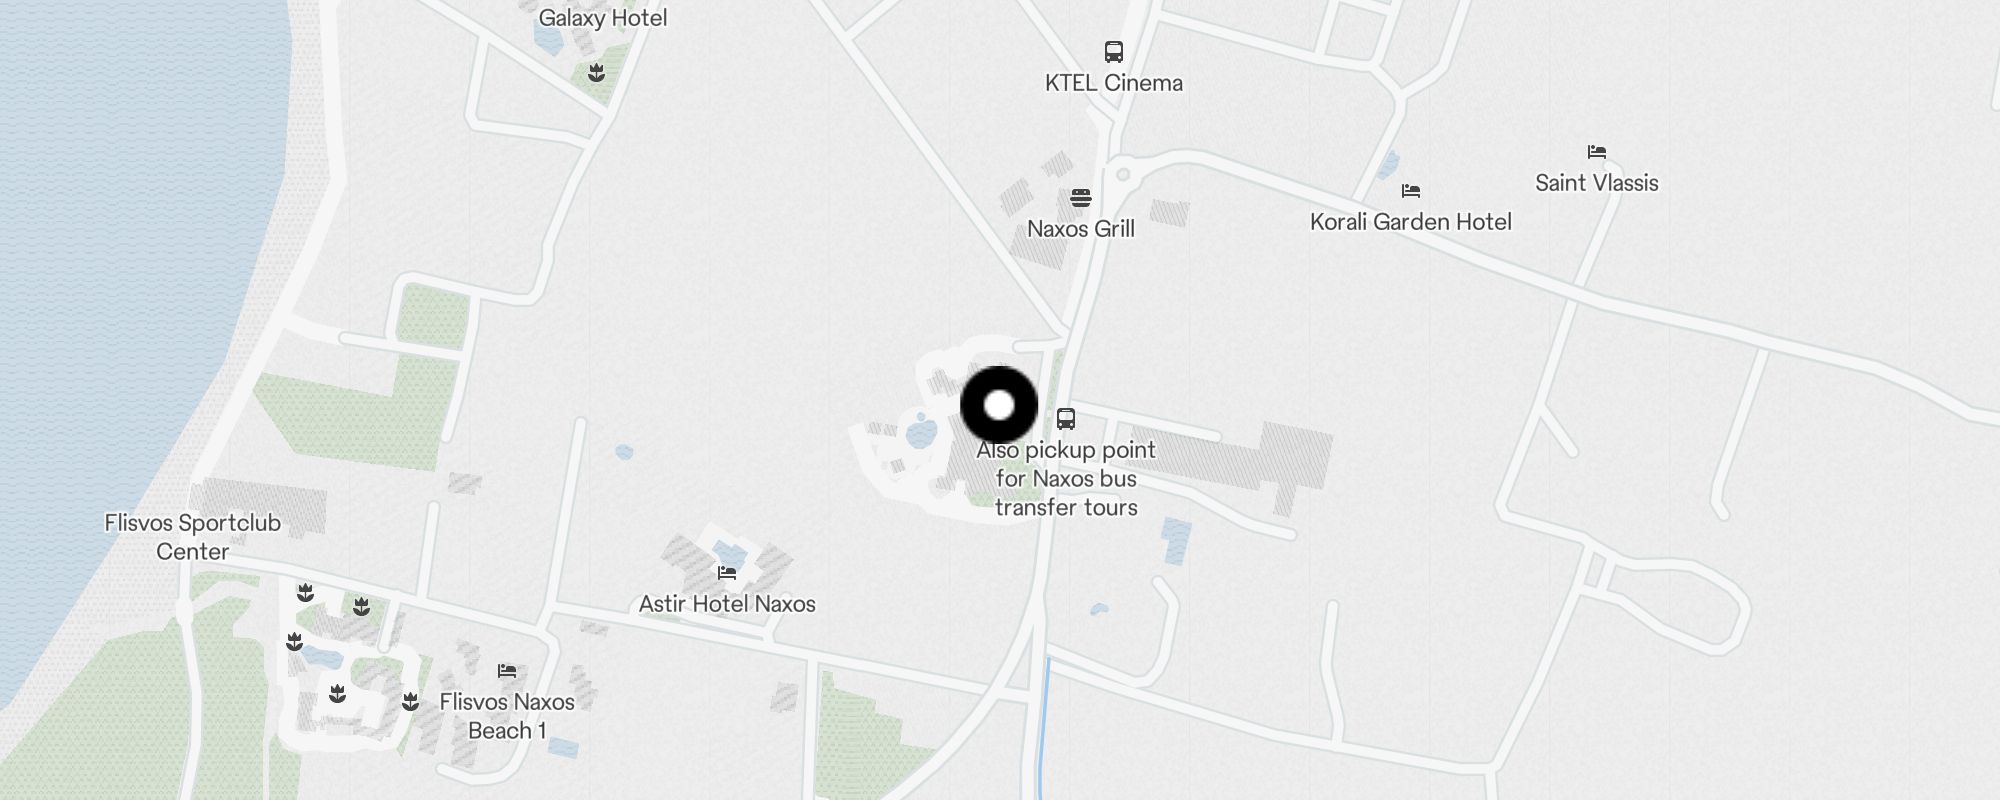Select the Flisvos Naxos Beach 1 bed icon
2000x800 pixels.
(x=507, y=670)
